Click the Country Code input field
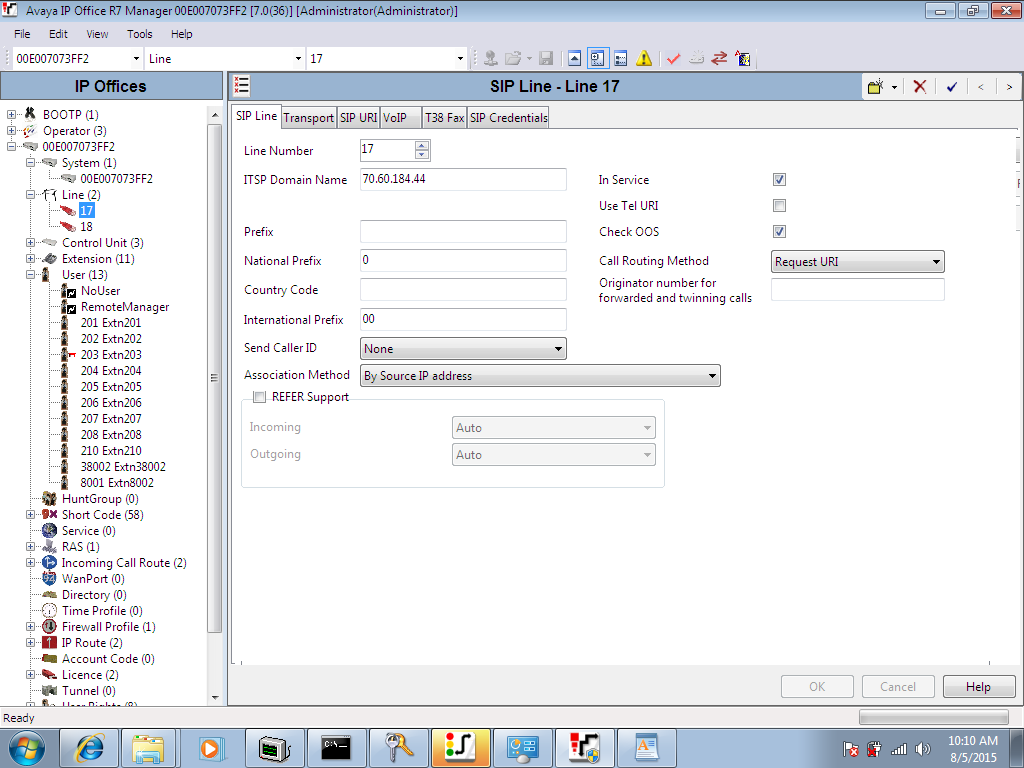Image resolution: width=1024 pixels, height=768 pixels. tap(463, 290)
